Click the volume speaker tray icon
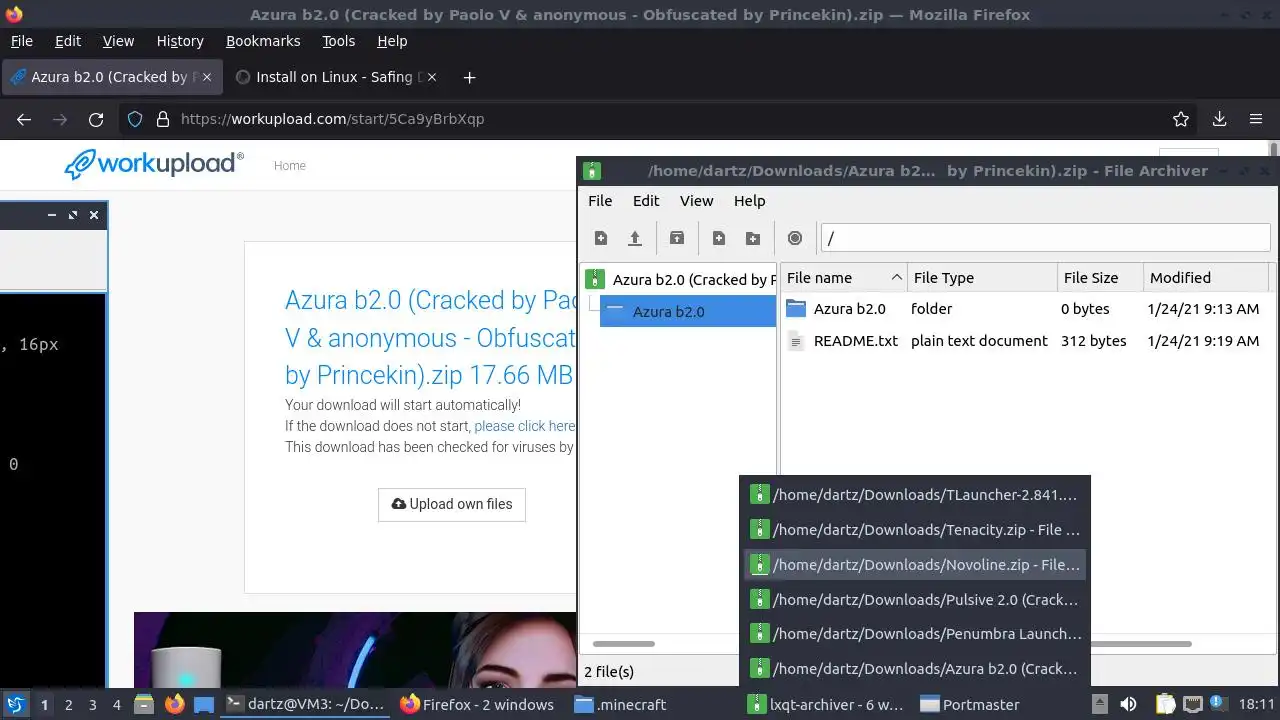Screen dimensions: 1280x720 1128,705
